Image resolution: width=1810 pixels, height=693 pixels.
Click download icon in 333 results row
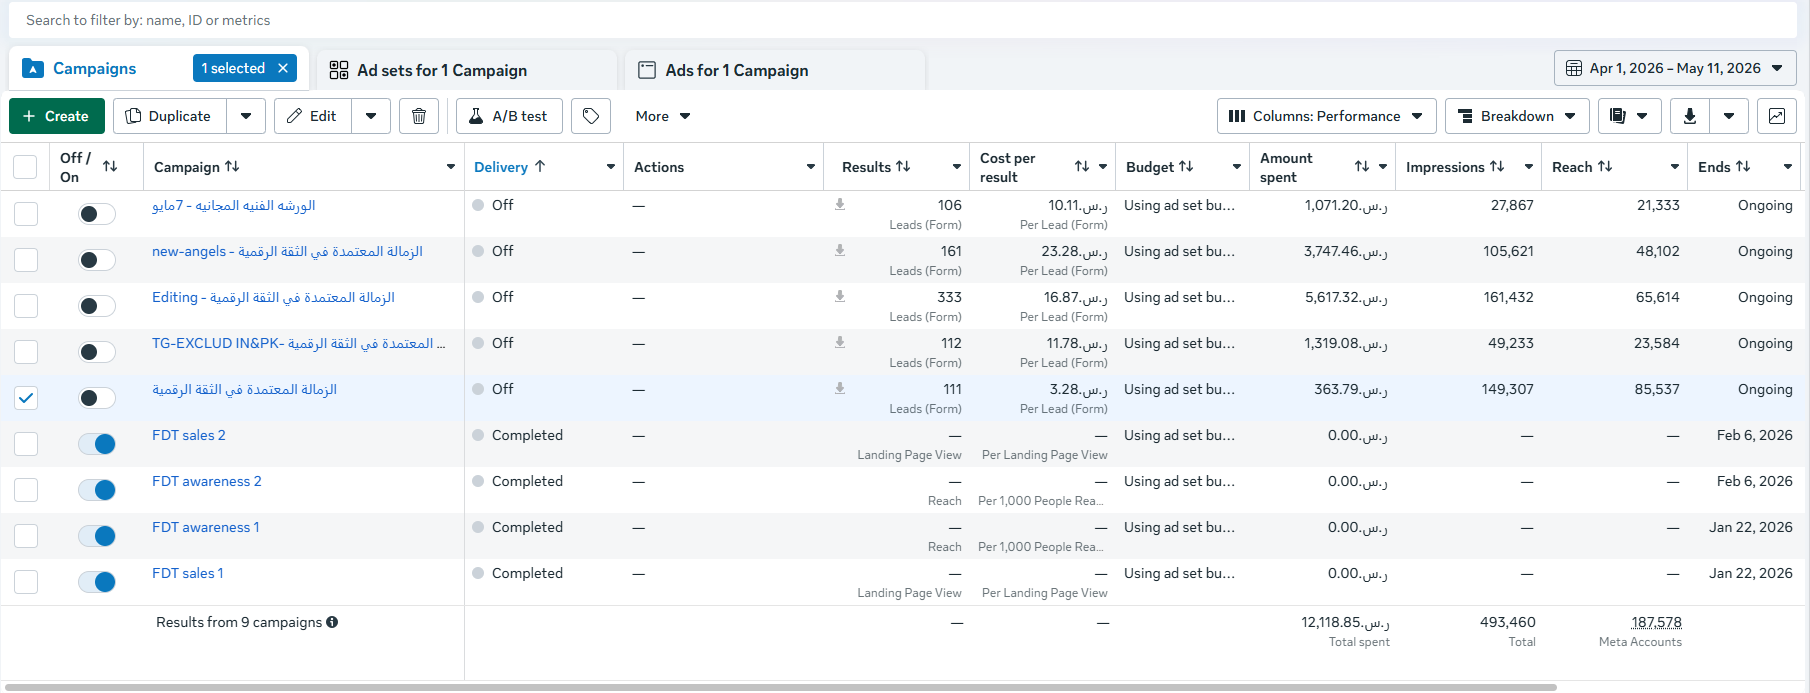pyautogui.click(x=840, y=296)
